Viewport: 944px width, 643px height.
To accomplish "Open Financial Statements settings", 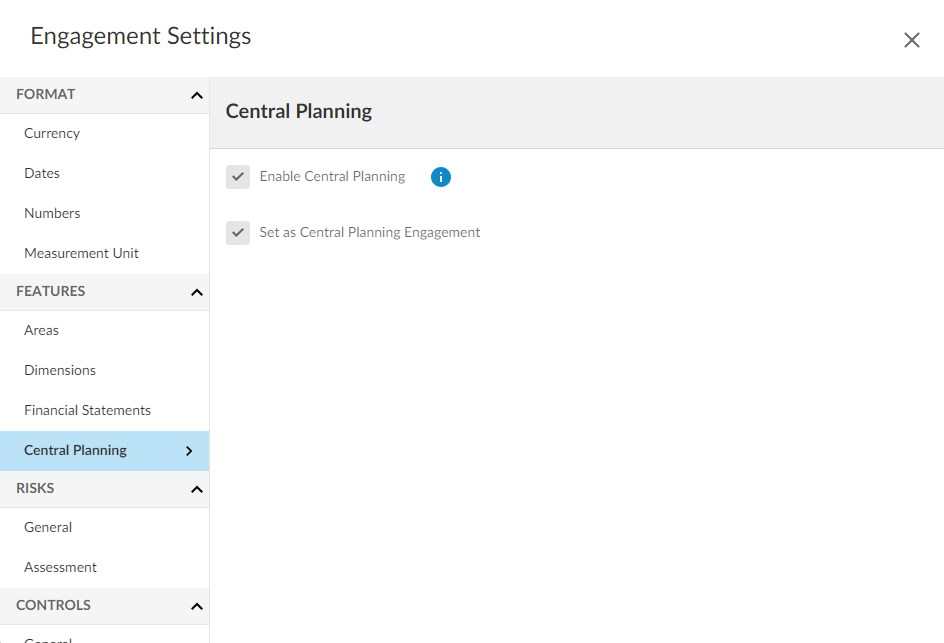I will point(87,410).
